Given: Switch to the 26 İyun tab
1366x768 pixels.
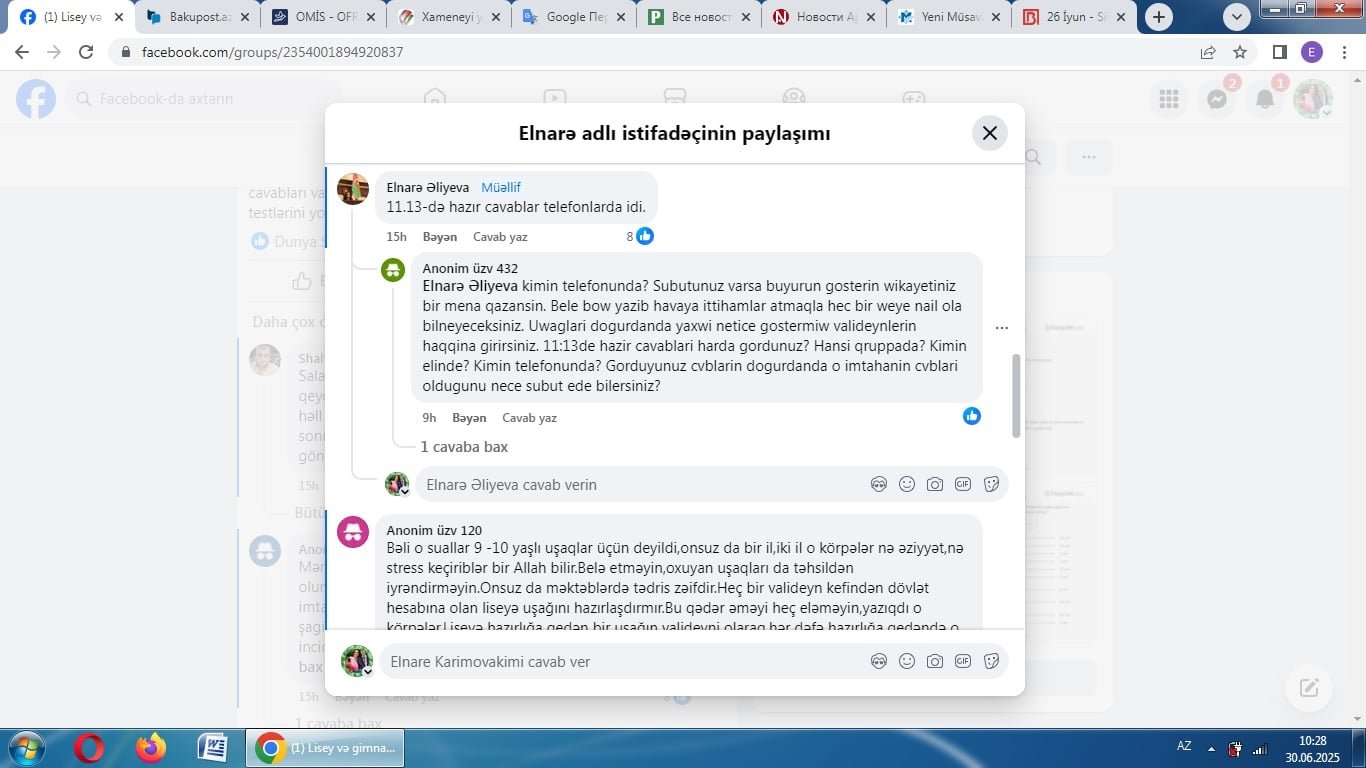Looking at the screenshot, I should (x=1073, y=17).
